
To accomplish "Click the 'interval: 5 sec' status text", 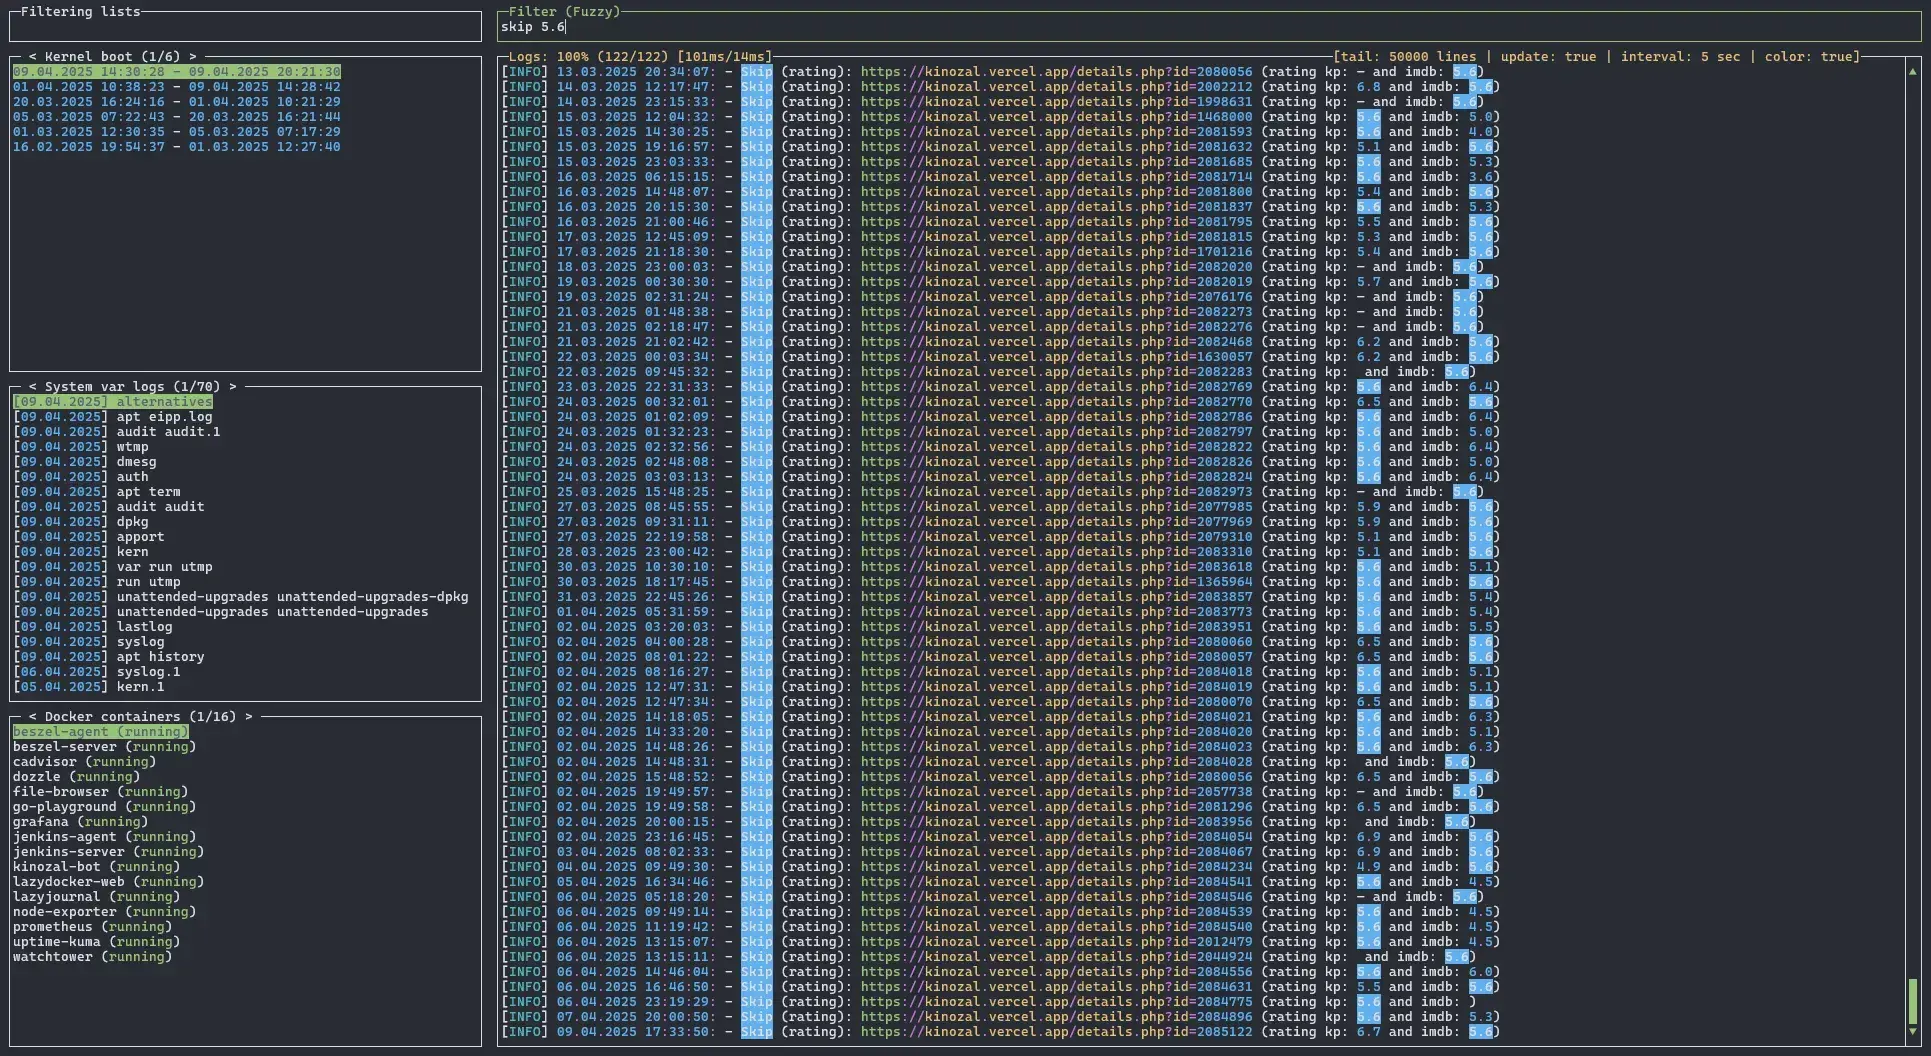I will click(x=1680, y=57).
